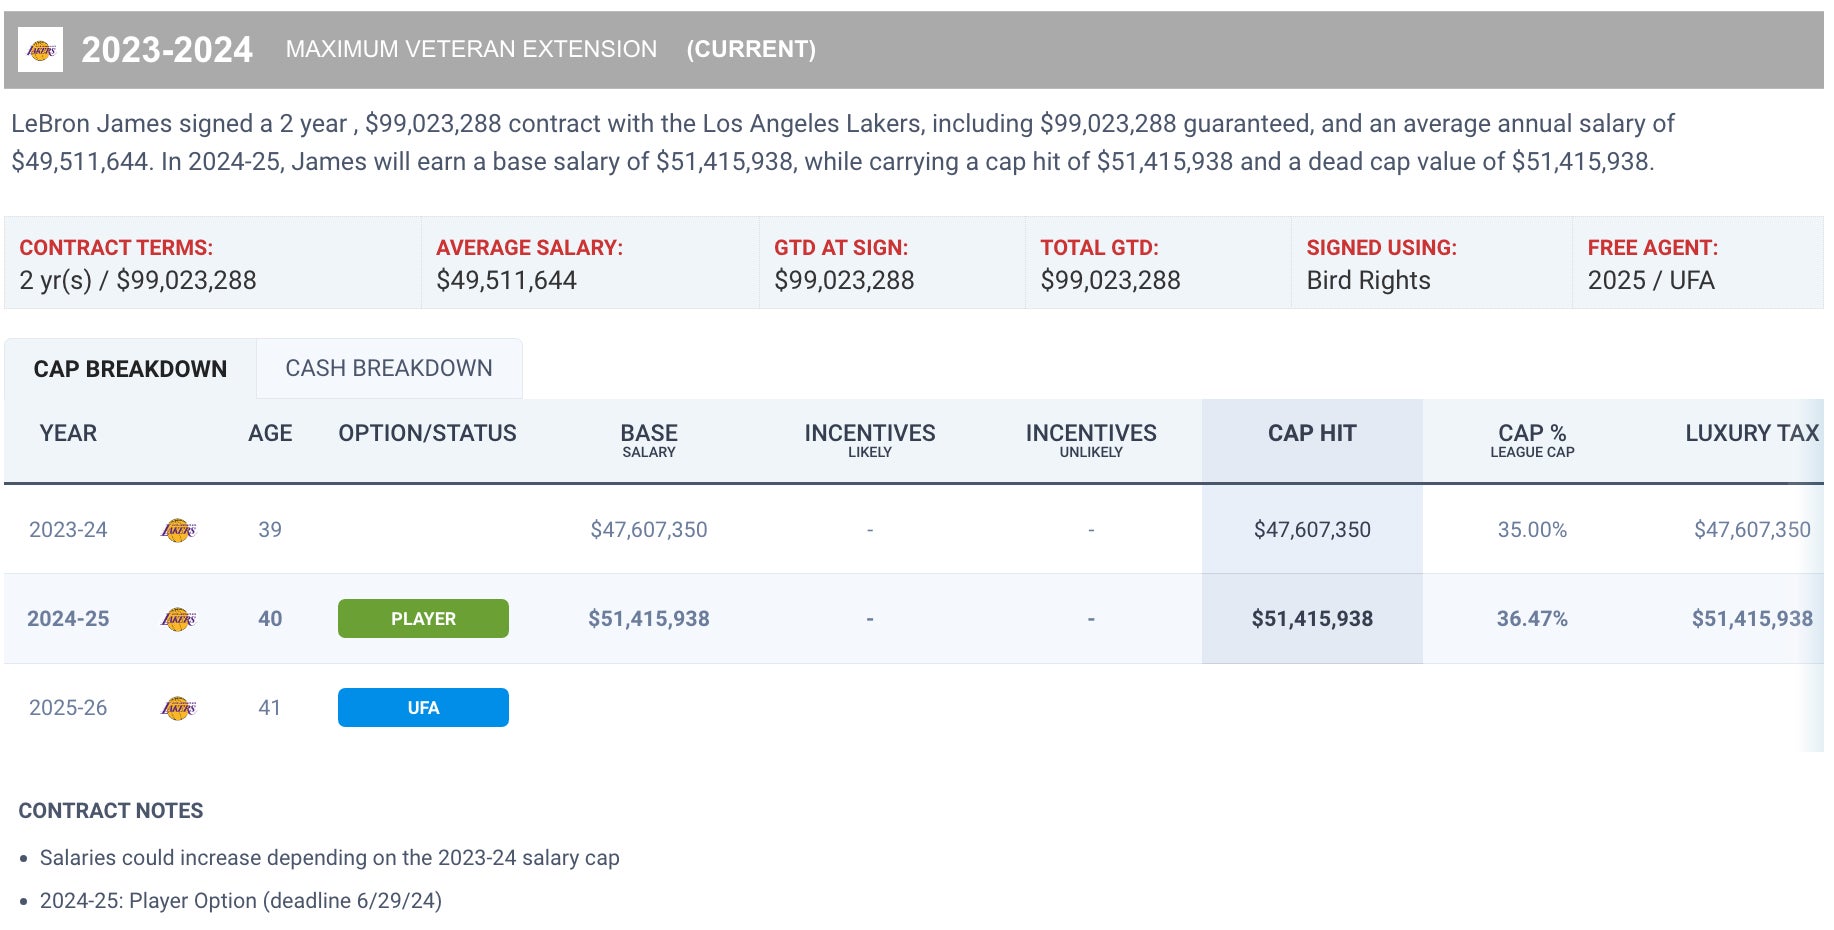The height and width of the screenshot is (930, 1834).
Task: Click the Lakers logo in the 2024-25 row
Action: [x=178, y=619]
